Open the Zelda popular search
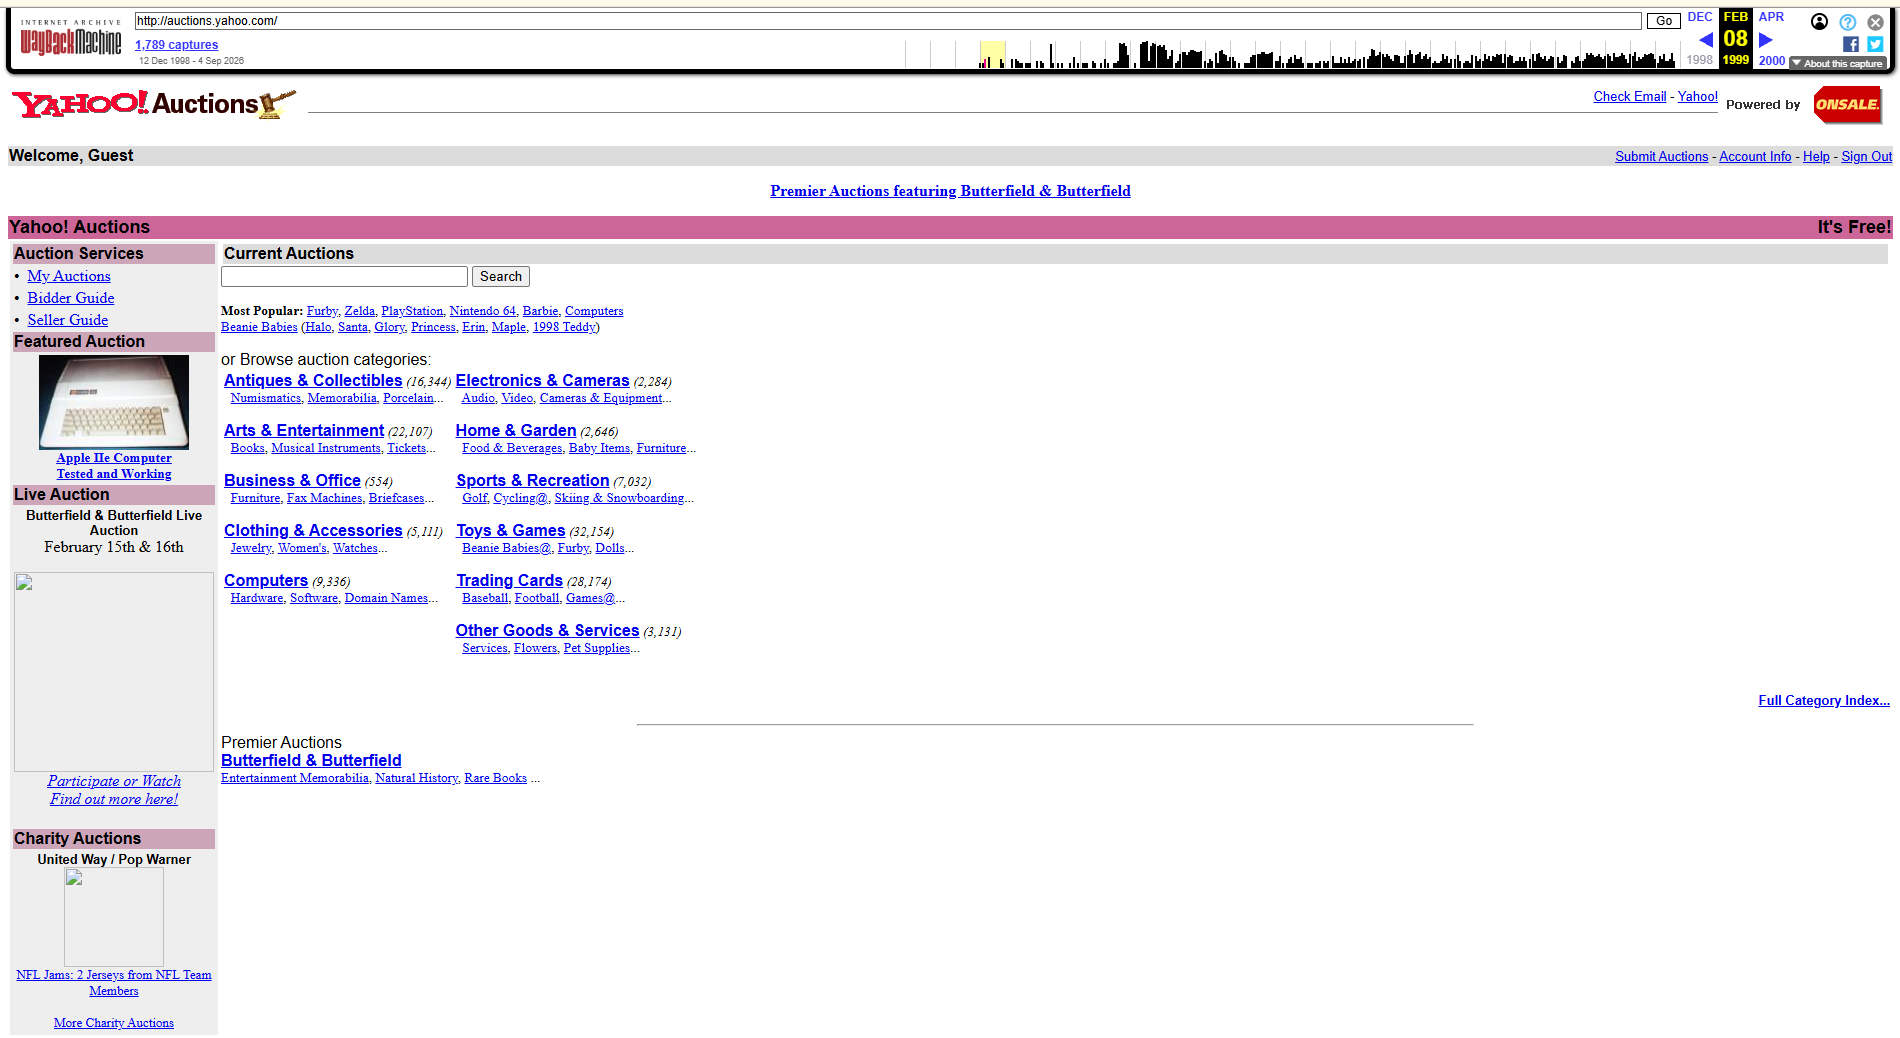The width and height of the screenshot is (1900, 1038). 360,311
